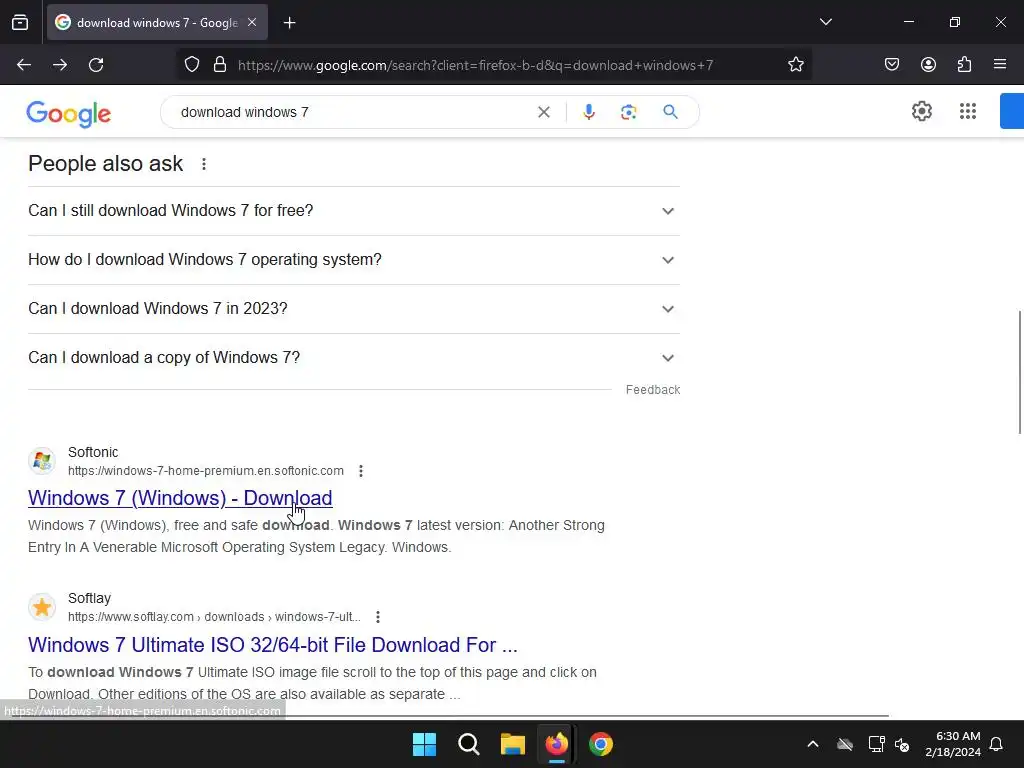Open more options for Softlay result

[x=378, y=617]
